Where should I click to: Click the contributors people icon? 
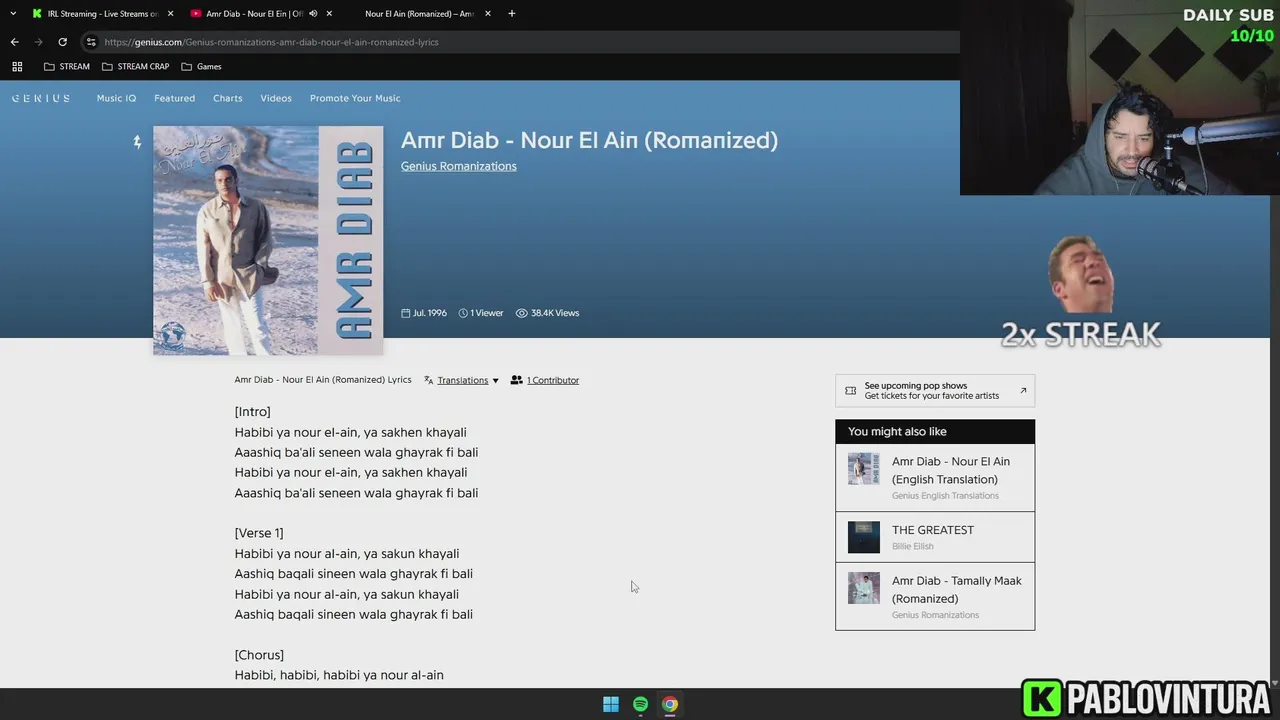click(516, 380)
